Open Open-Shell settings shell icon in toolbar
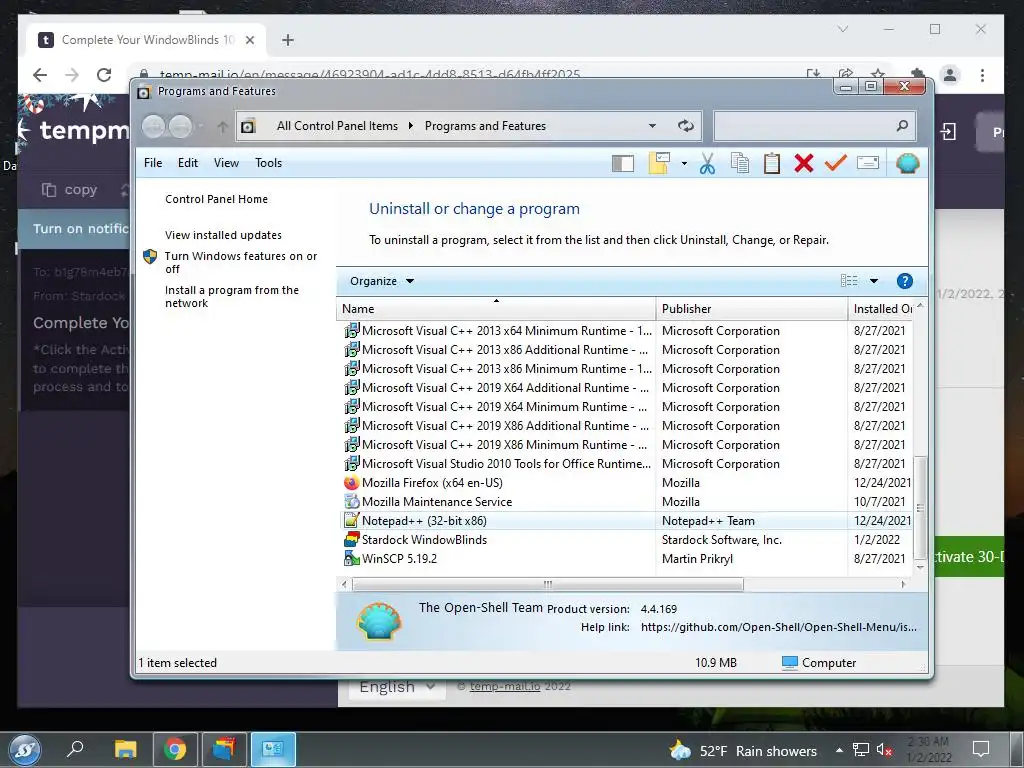 click(907, 163)
